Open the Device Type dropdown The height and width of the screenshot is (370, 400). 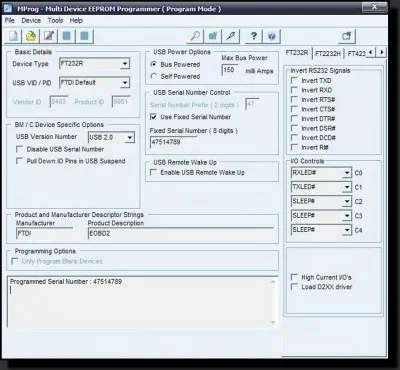(125, 63)
